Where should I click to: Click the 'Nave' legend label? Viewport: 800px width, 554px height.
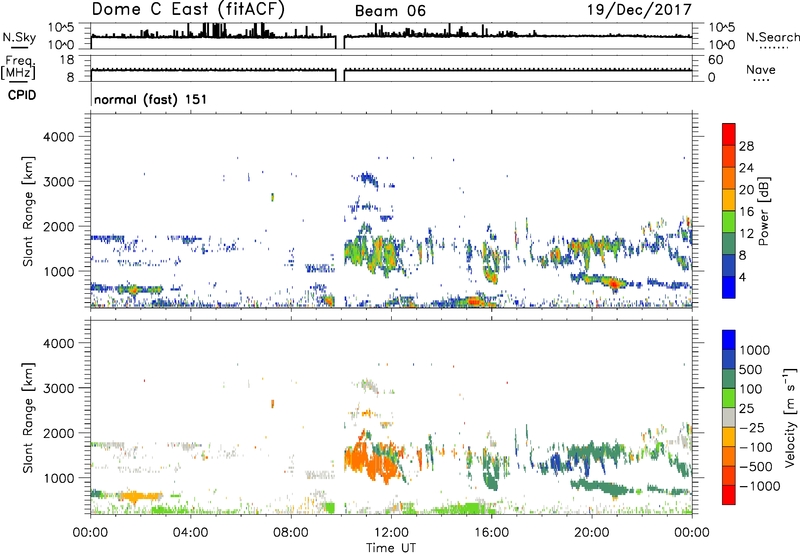tap(761, 69)
